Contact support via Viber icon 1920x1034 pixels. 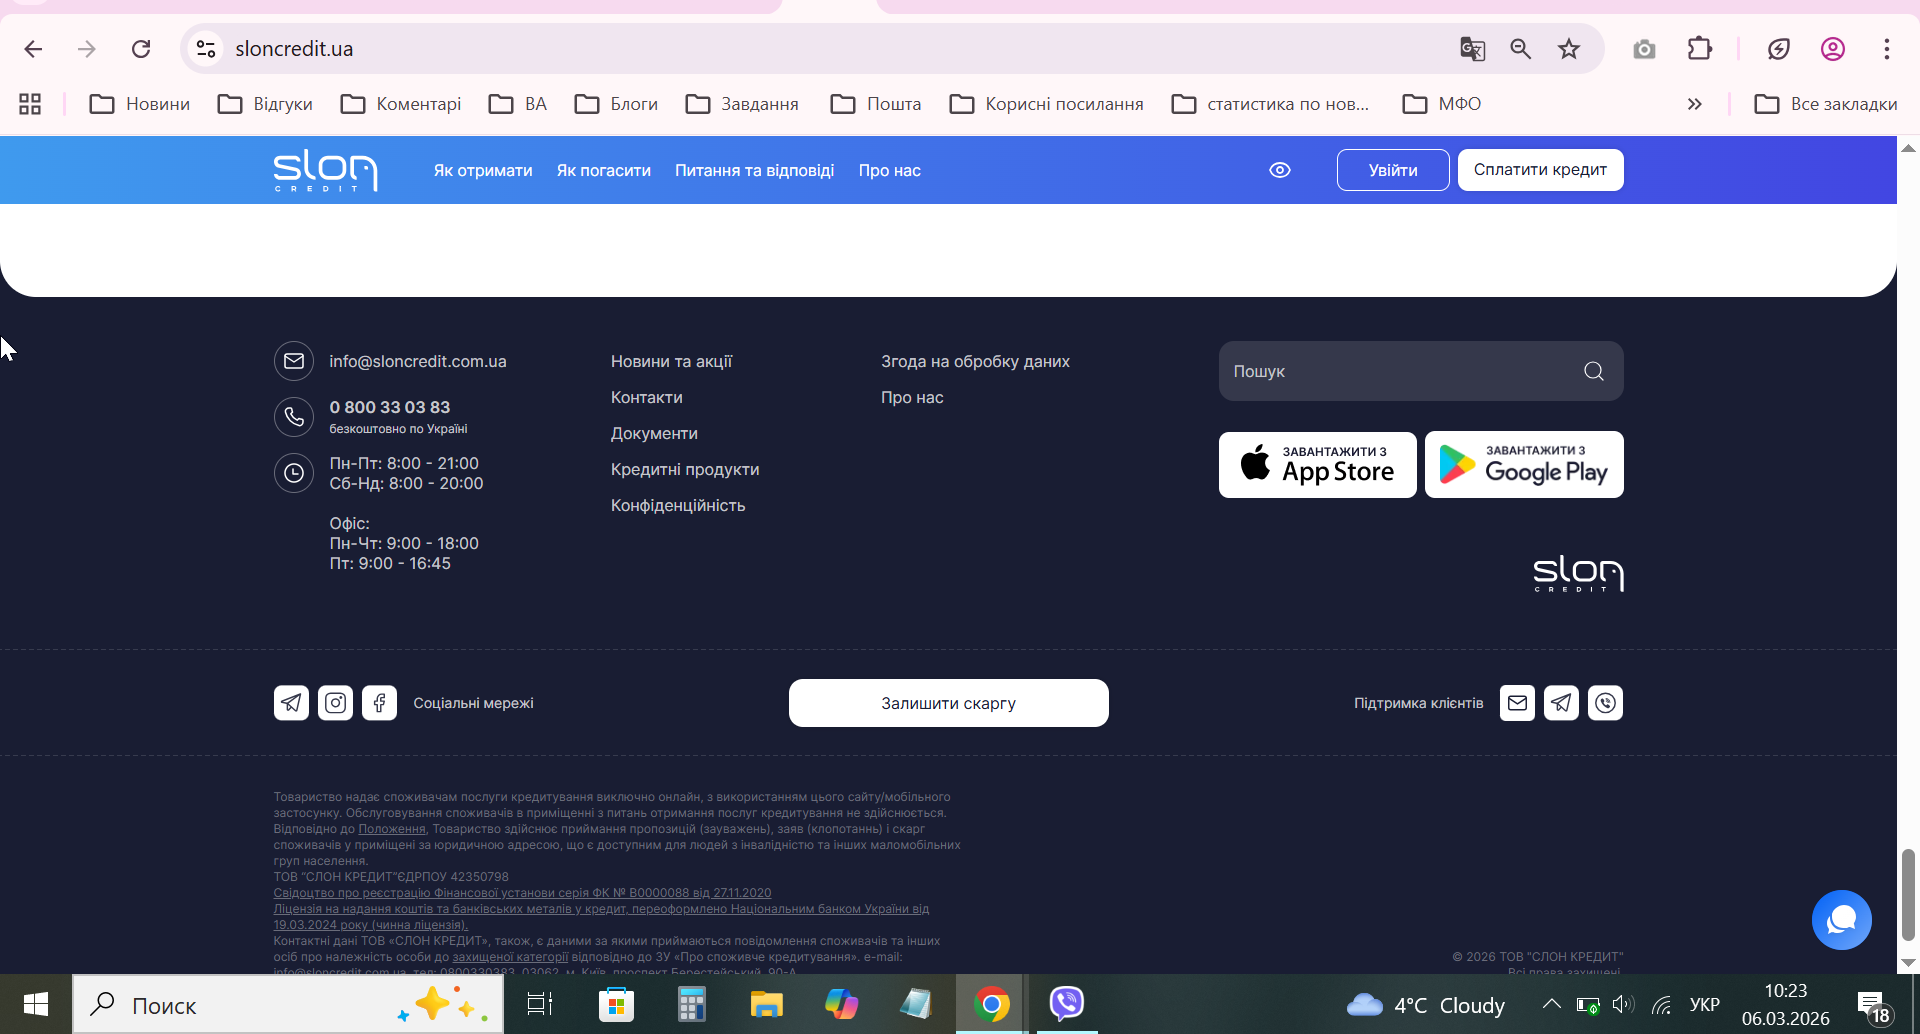pos(1605,703)
